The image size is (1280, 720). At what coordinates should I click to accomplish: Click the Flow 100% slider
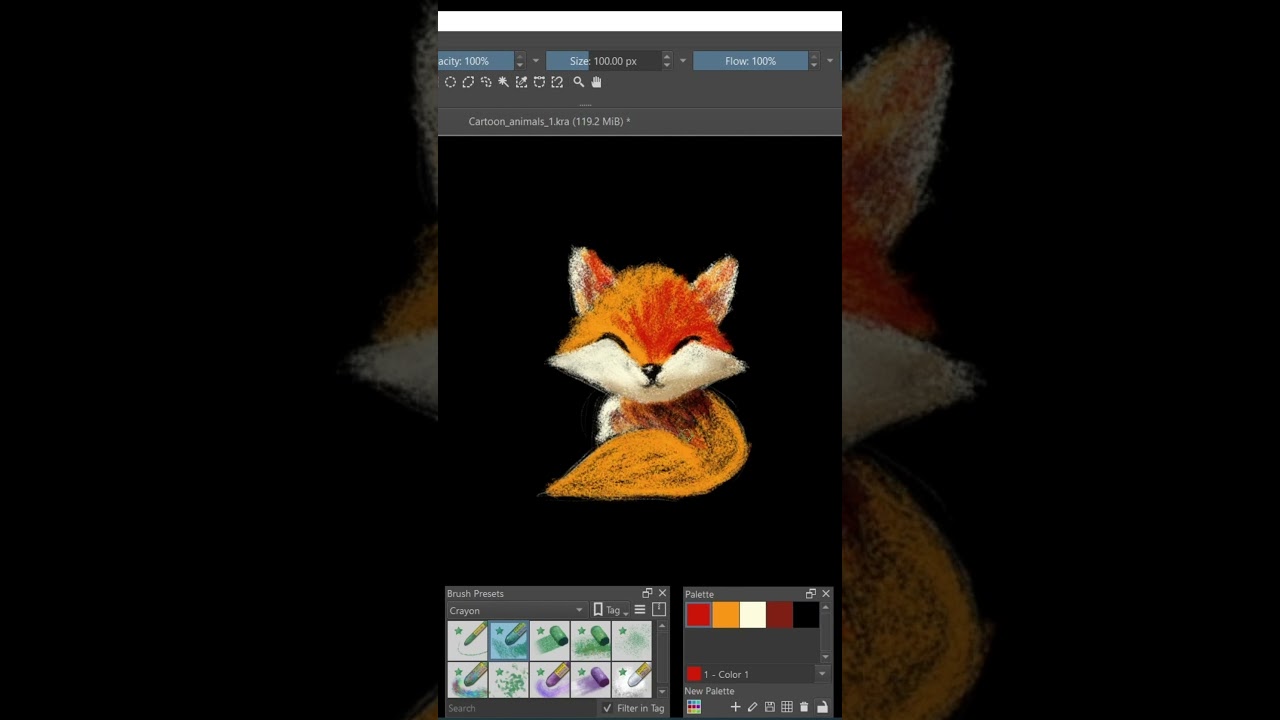click(x=751, y=61)
